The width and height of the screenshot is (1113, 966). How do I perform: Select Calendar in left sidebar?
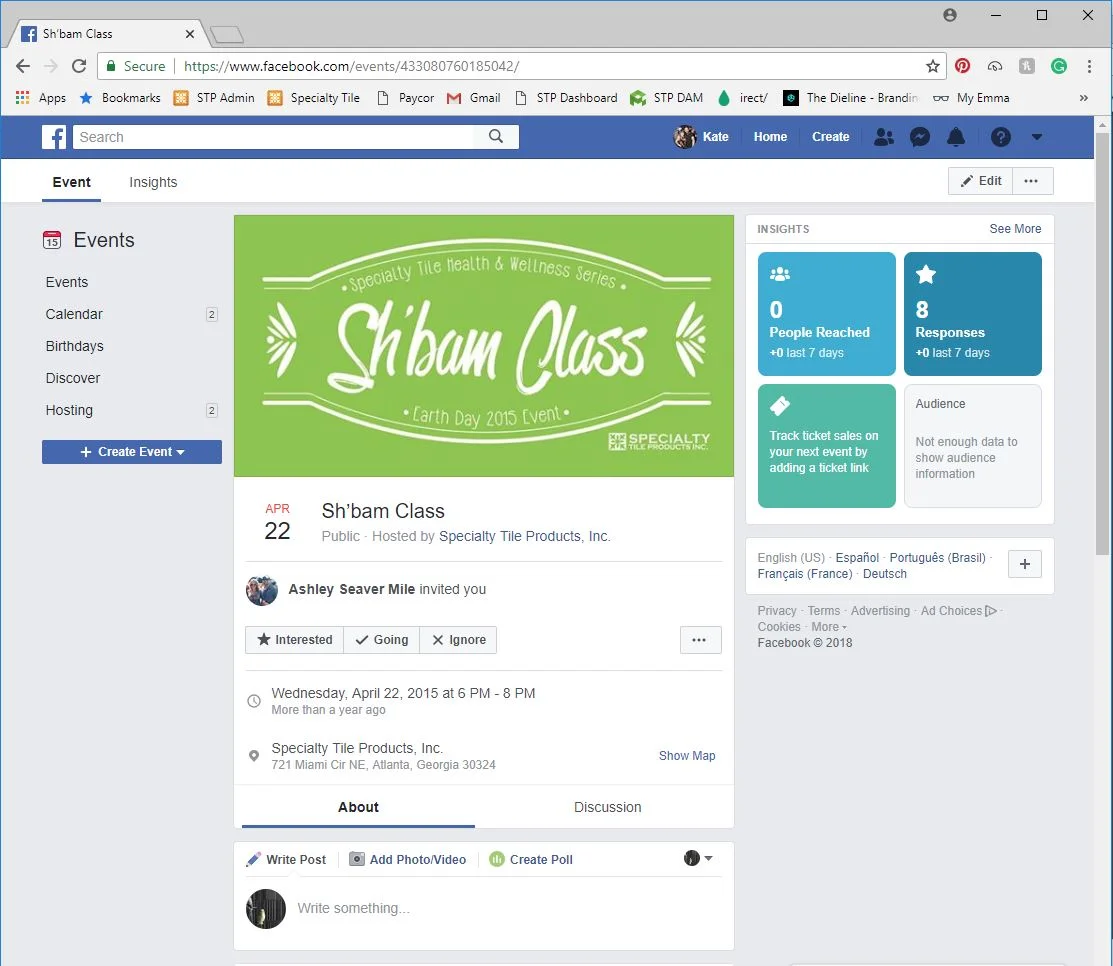[74, 314]
